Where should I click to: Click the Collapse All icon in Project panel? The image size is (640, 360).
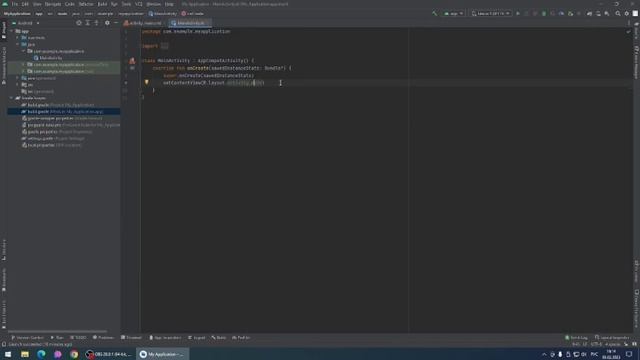(x=97, y=23)
